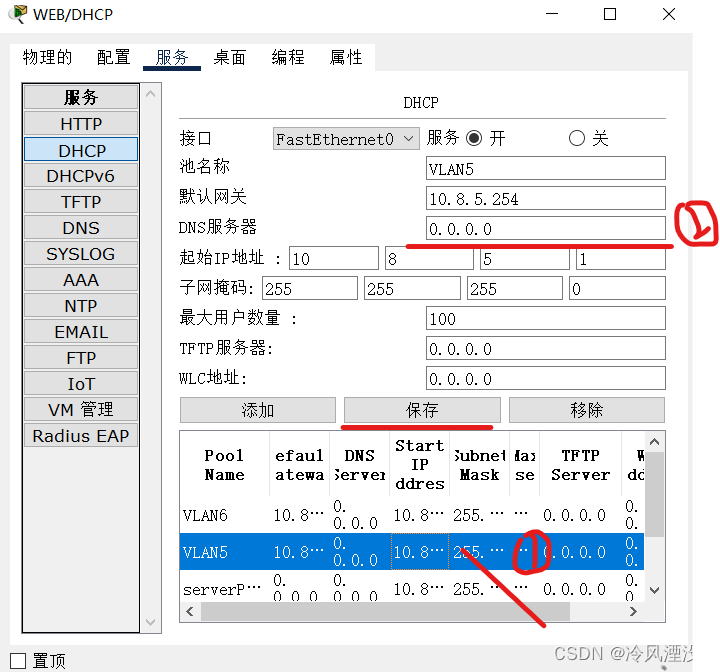Turn DHCP service on with 开 radio

[474, 138]
